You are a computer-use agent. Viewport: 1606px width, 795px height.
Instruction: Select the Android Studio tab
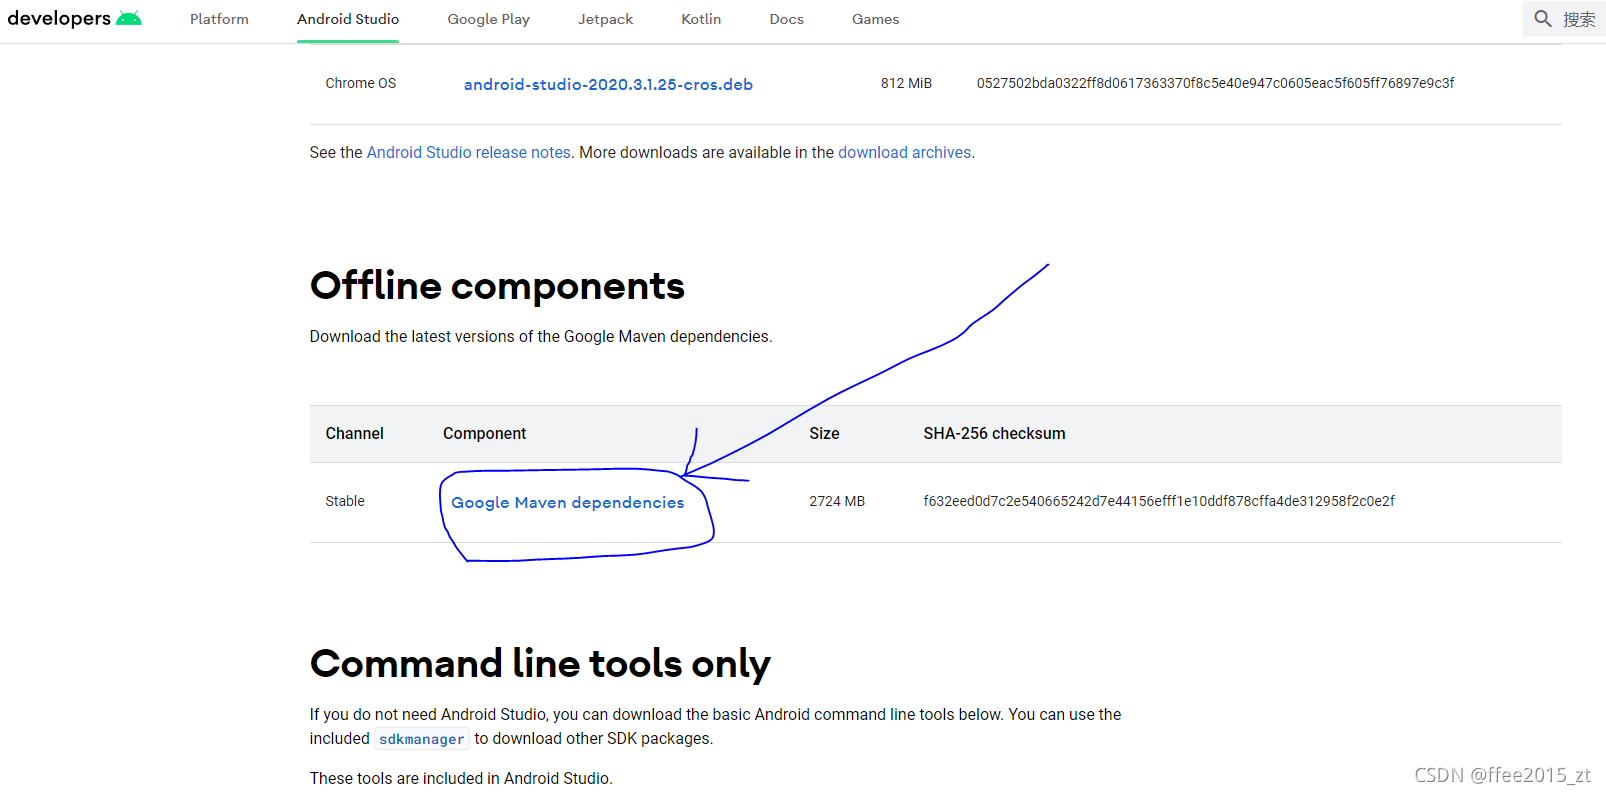tap(348, 19)
